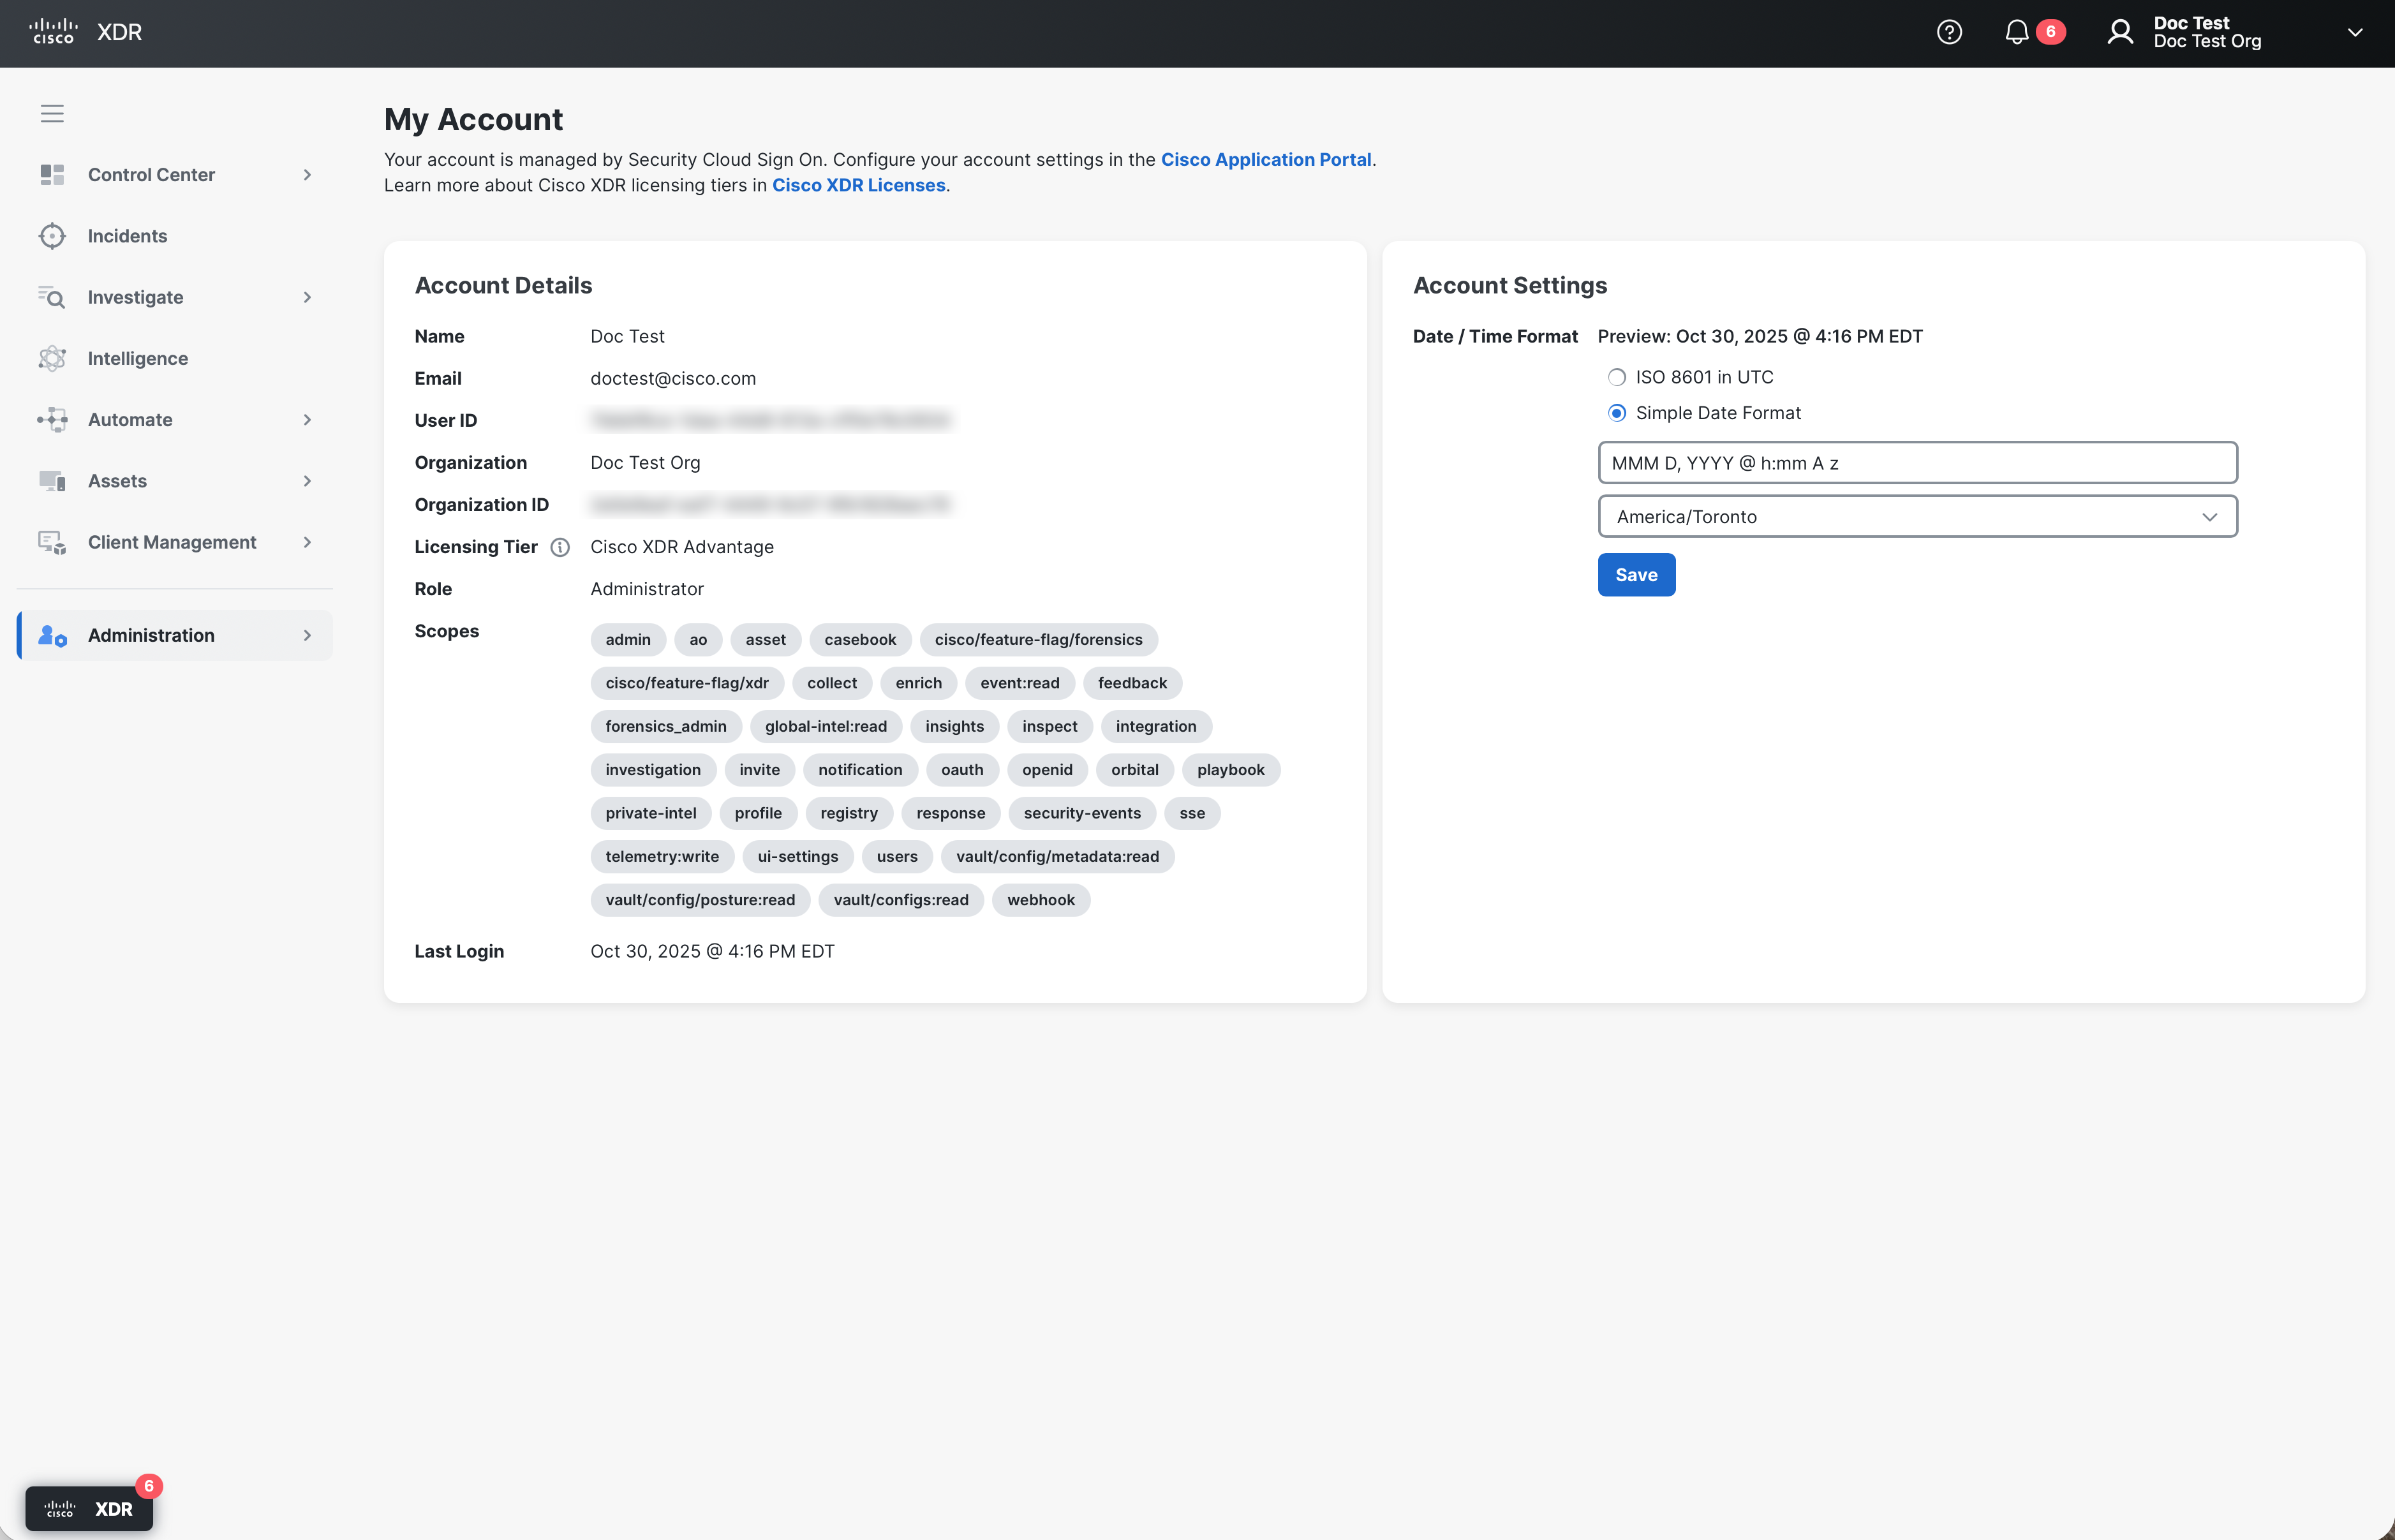Click the Cisco logo in header
Viewport: 2395px width, 1540px height.
click(53, 31)
